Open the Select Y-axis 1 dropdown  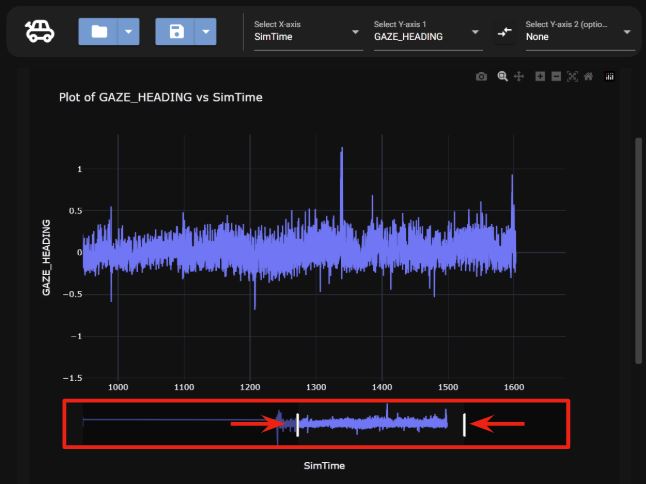(x=428, y=33)
